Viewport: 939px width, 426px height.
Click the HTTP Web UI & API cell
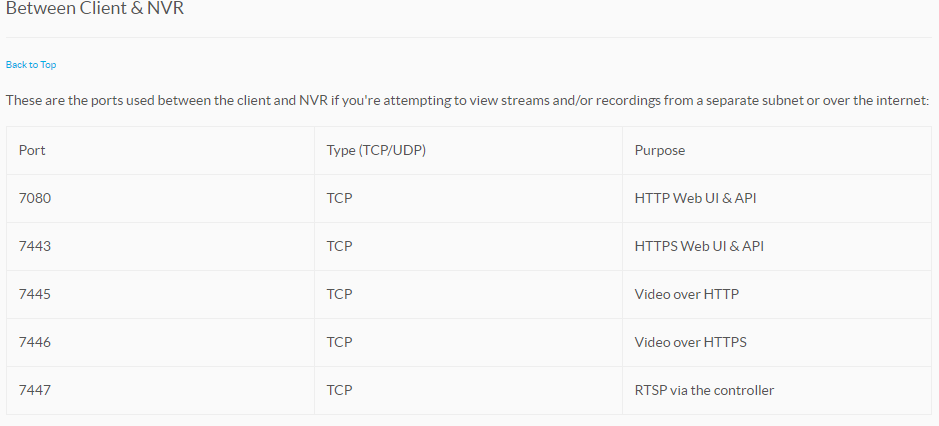pyautogui.click(x=695, y=198)
